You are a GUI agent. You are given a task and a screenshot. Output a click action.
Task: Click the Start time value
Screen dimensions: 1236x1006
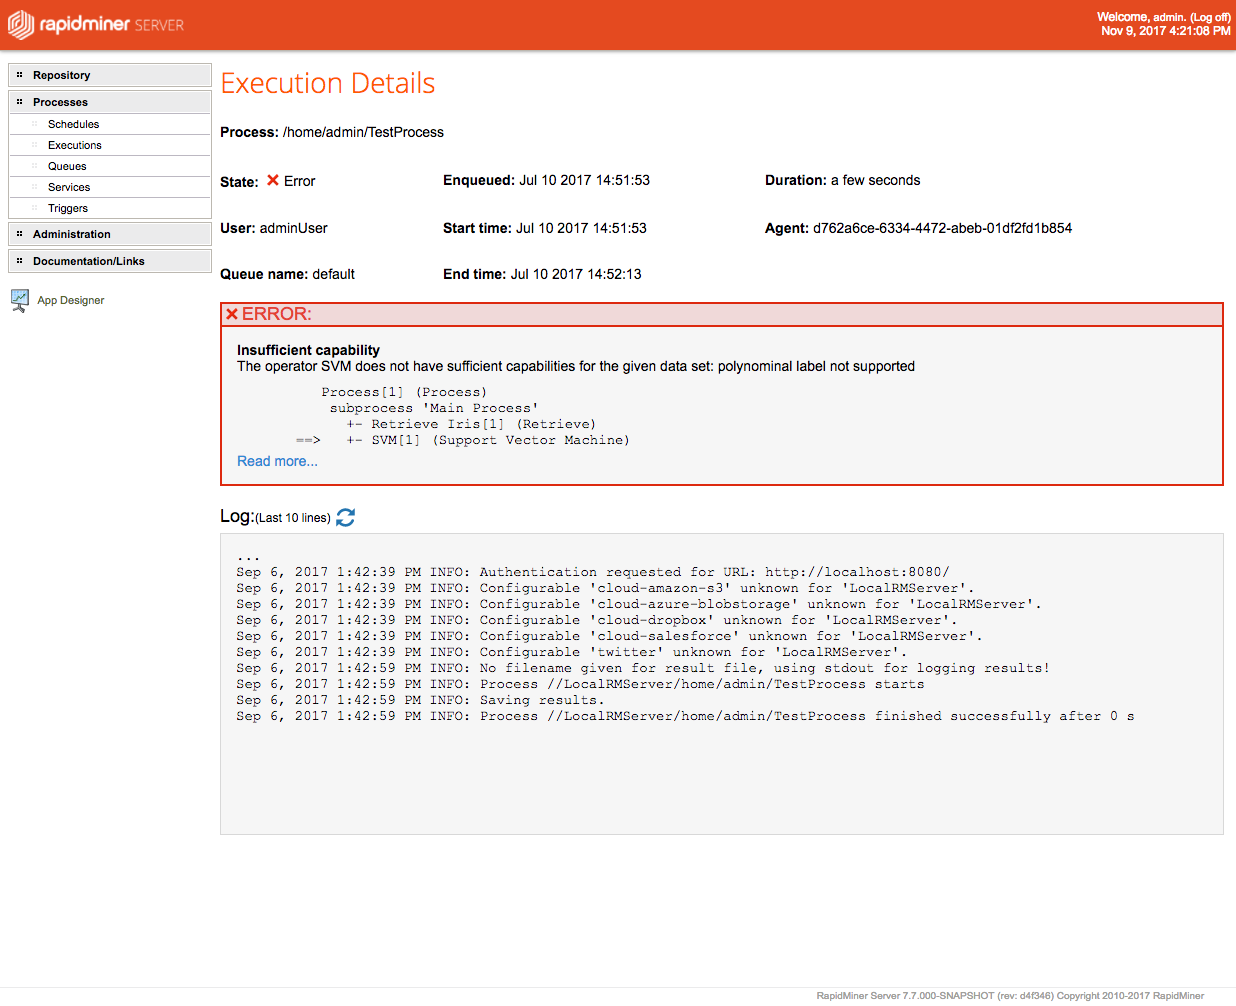(x=581, y=228)
